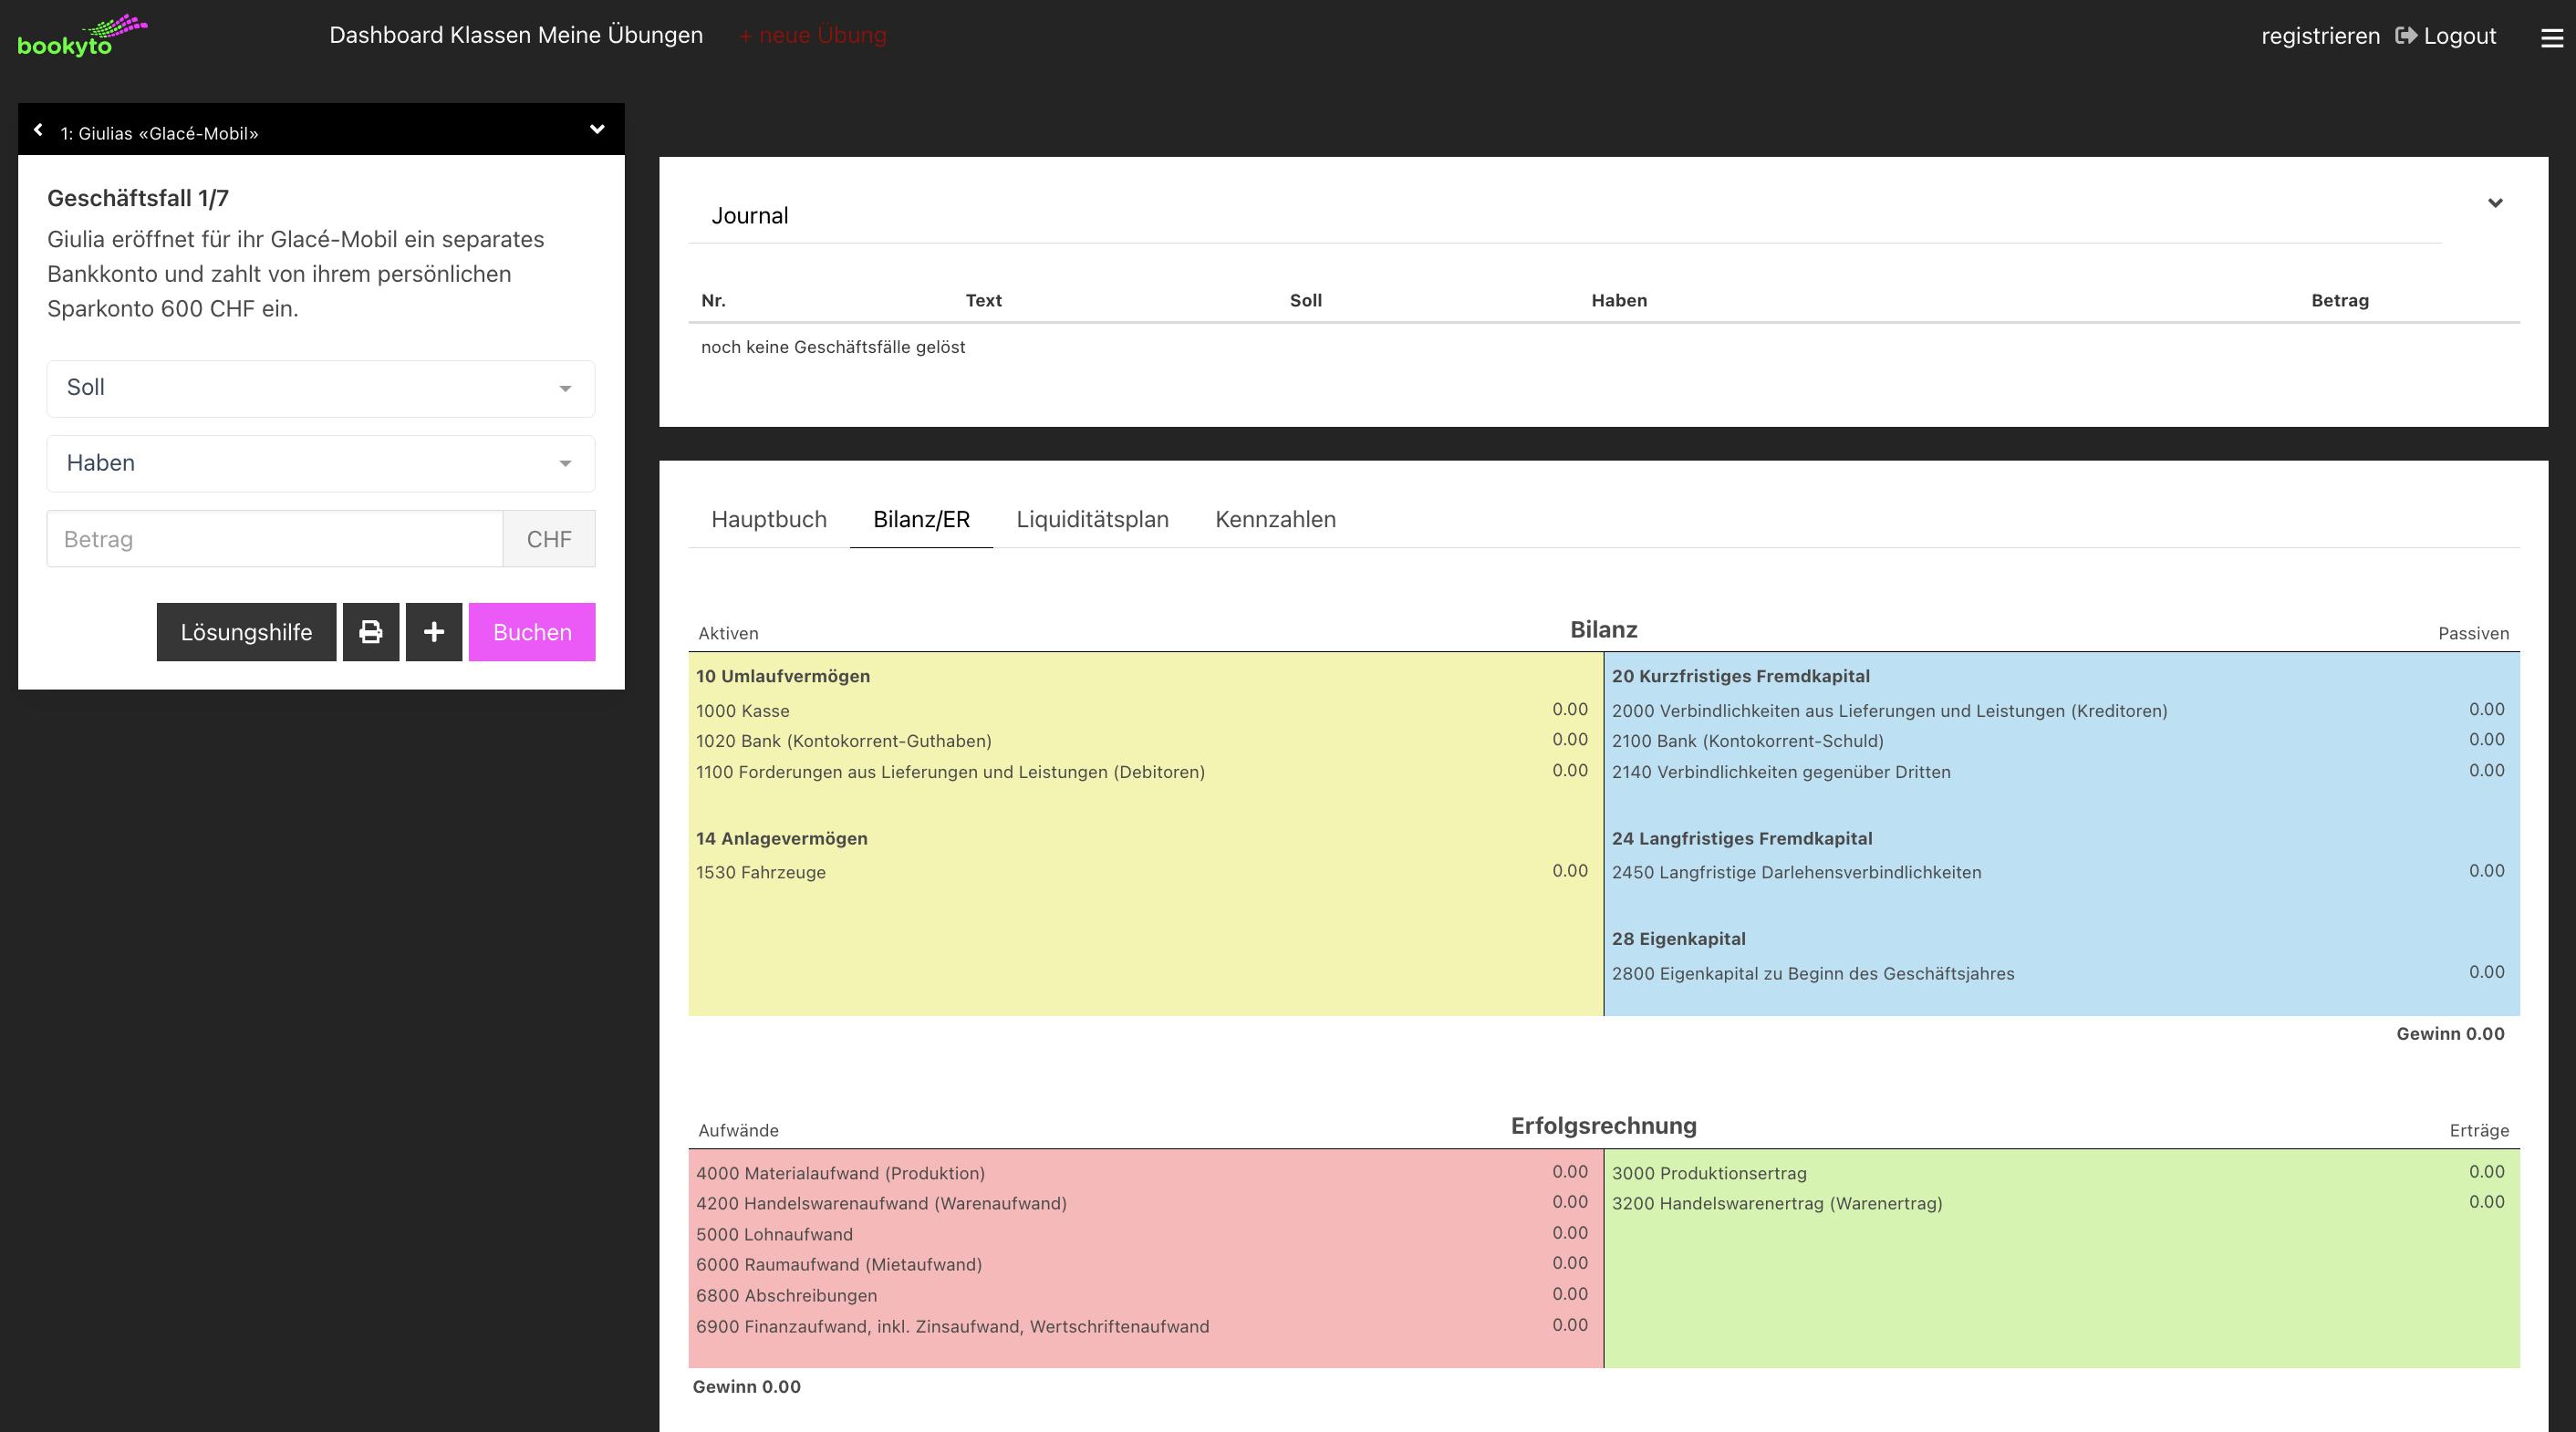
Task: Click the bookyto logo
Action: click(x=82, y=36)
